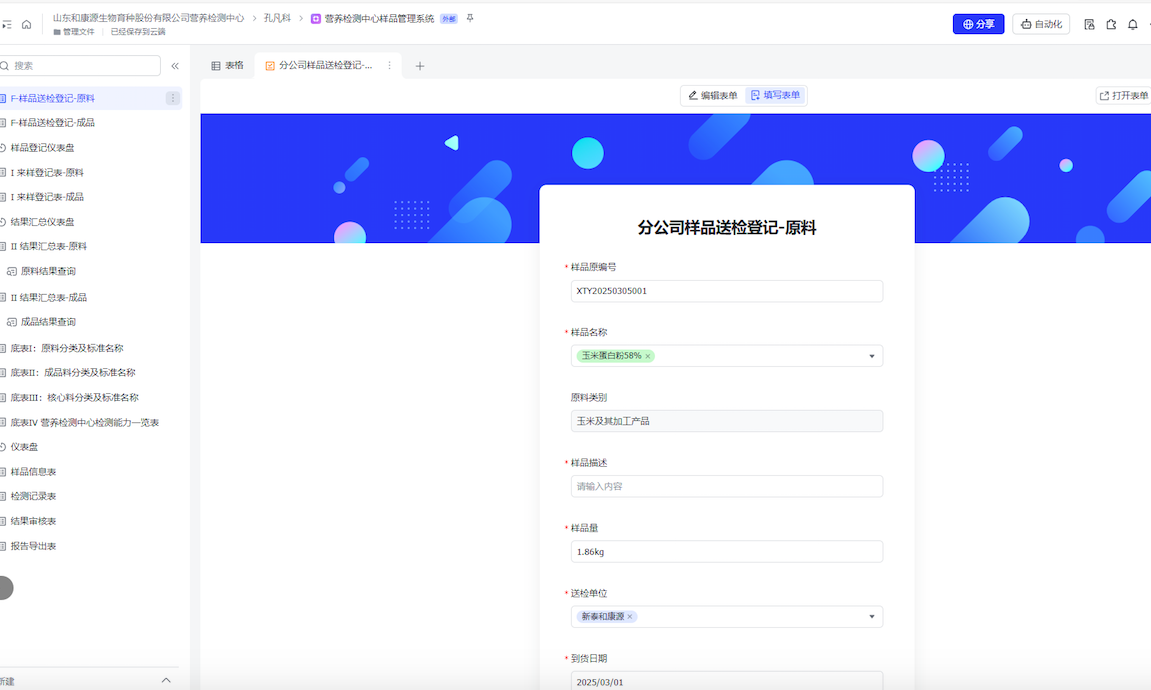Open more options for F-样品送检登记-原料

pos(173,98)
